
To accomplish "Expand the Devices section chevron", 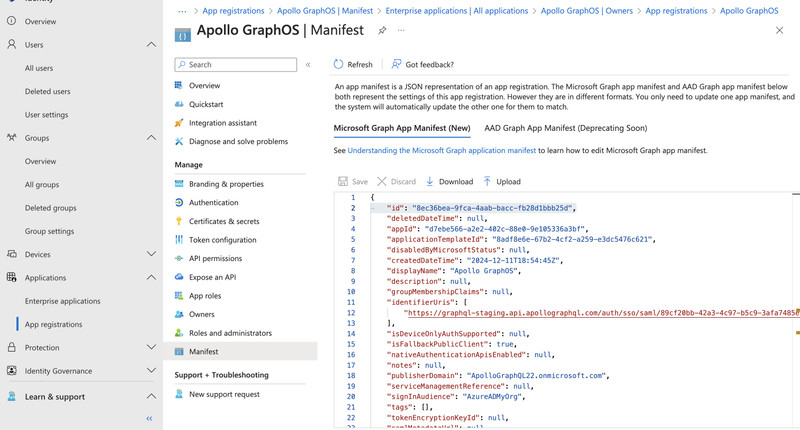I will (151, 254).
